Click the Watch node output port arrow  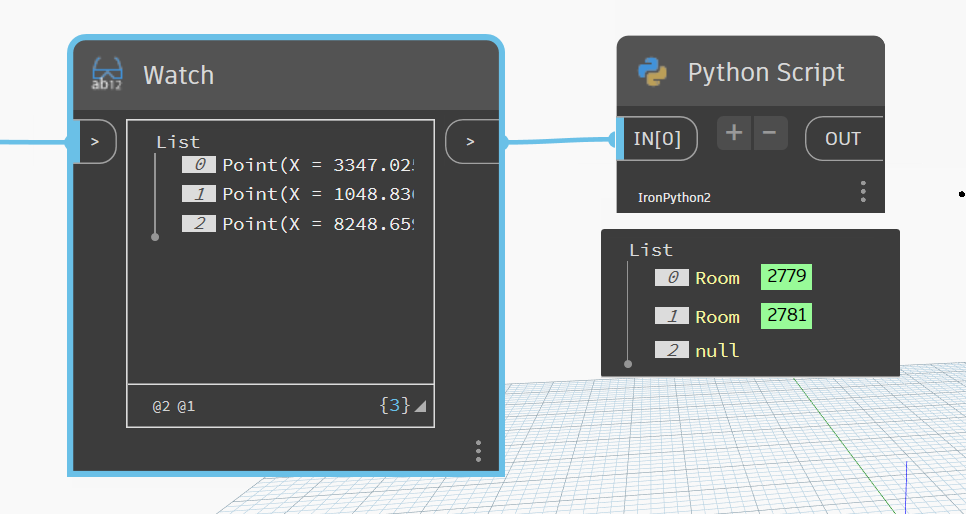pos(471,142)
